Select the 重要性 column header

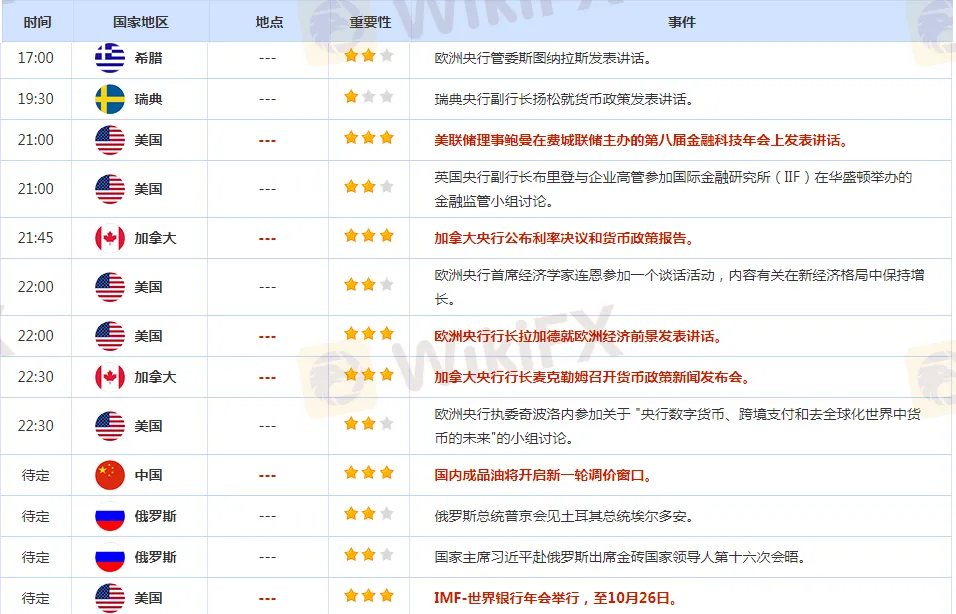pyautogui.click(x=369, y=22)
